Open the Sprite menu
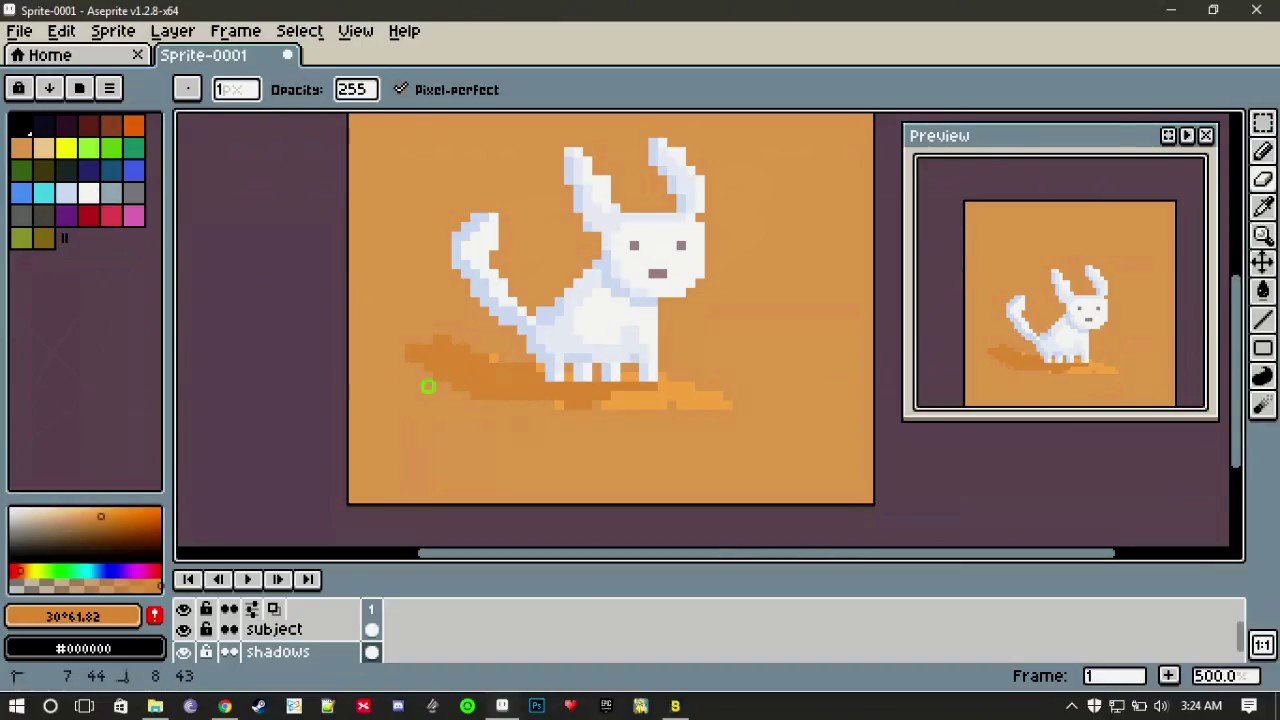 tap(113, 31)
